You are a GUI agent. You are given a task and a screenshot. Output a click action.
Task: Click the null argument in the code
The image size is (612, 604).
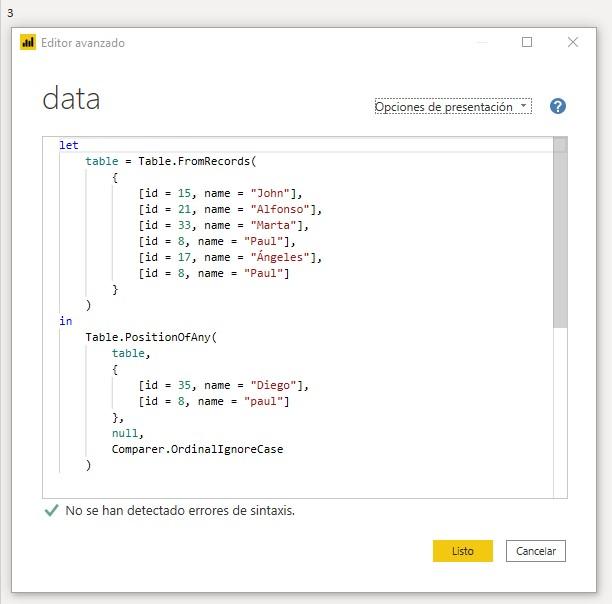[125, 433]
